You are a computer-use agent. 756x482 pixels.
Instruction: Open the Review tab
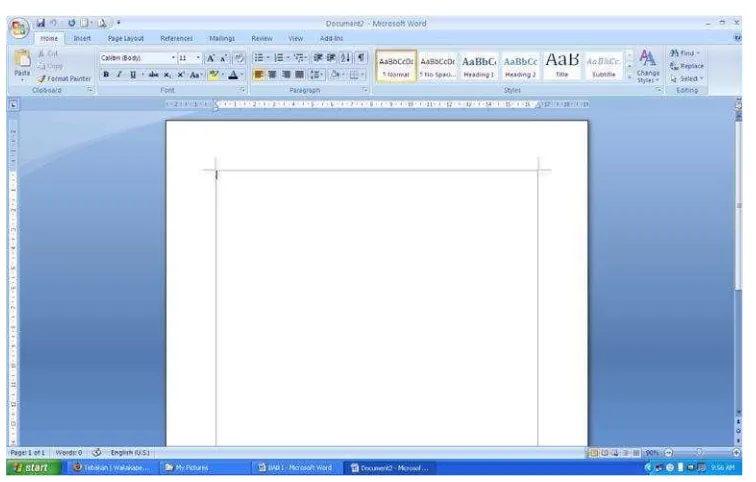[x=262, y=38]
